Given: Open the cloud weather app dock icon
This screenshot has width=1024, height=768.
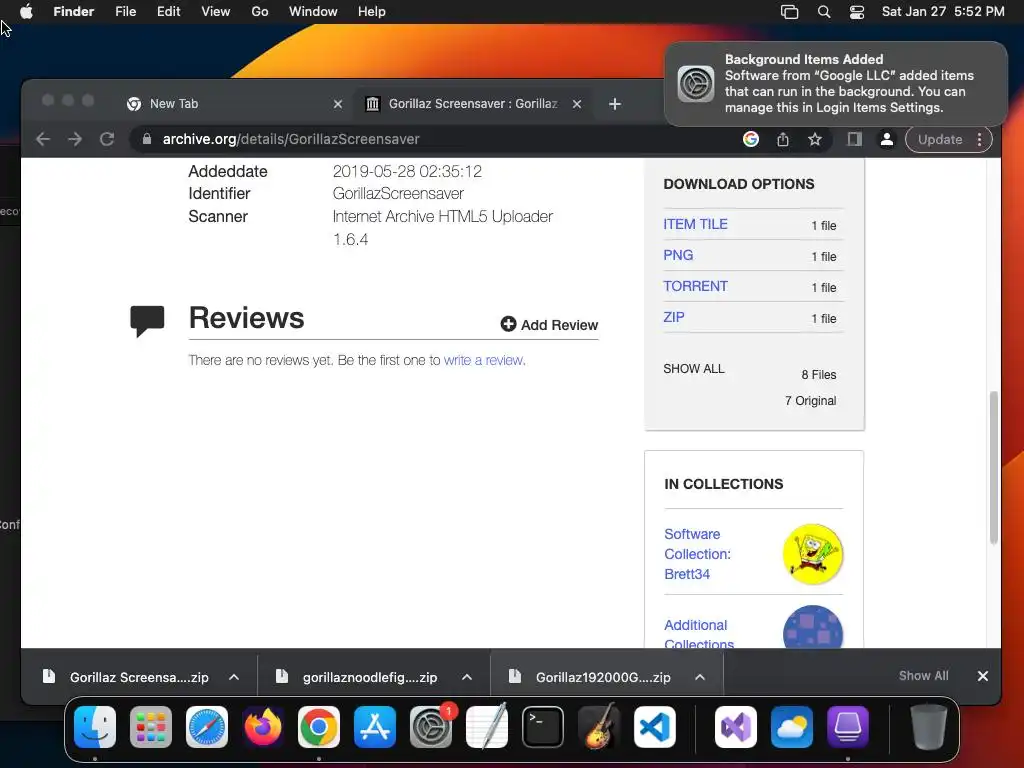Looking at the screenshot, I should 792,727.
